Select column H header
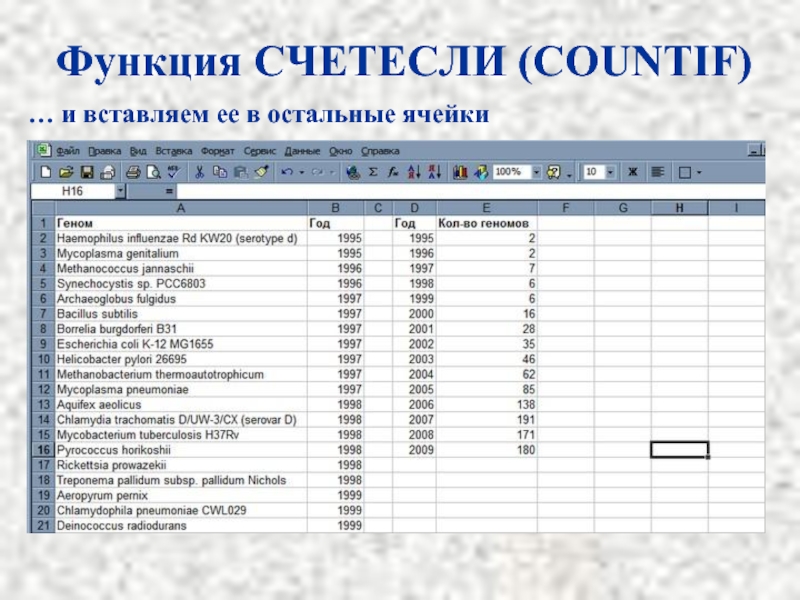 tap(679, 208)
